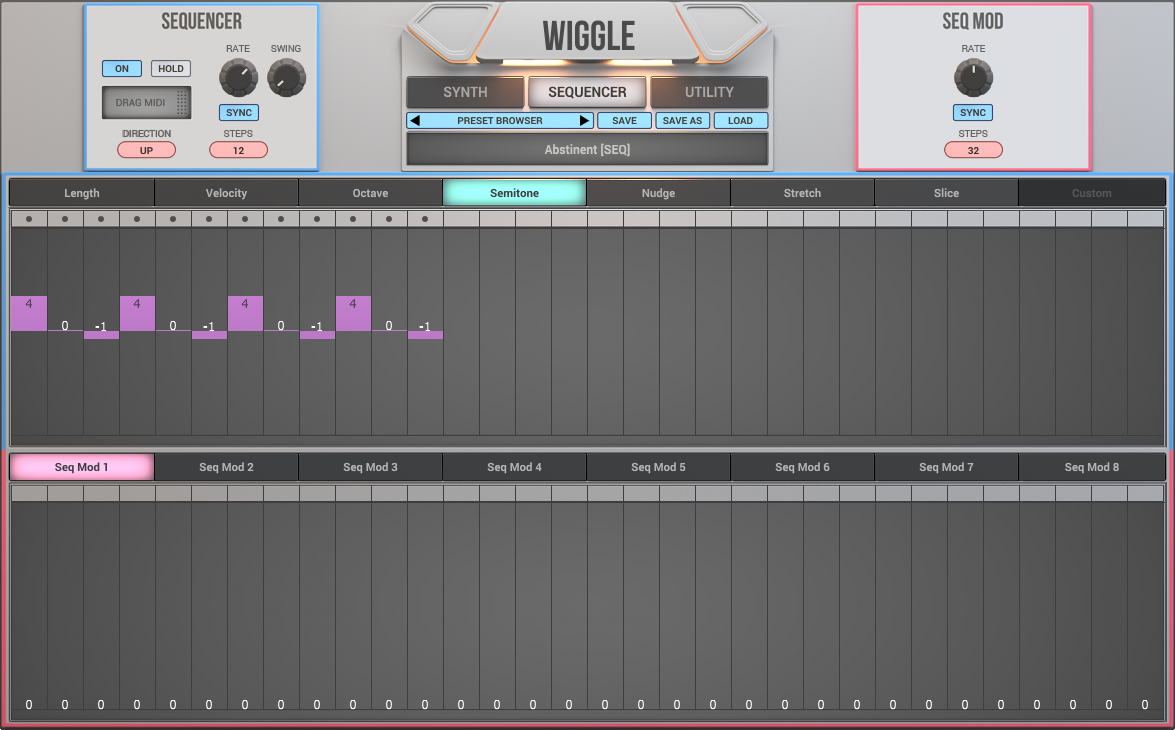Switch to the SYNTH tab

point(465,92)
